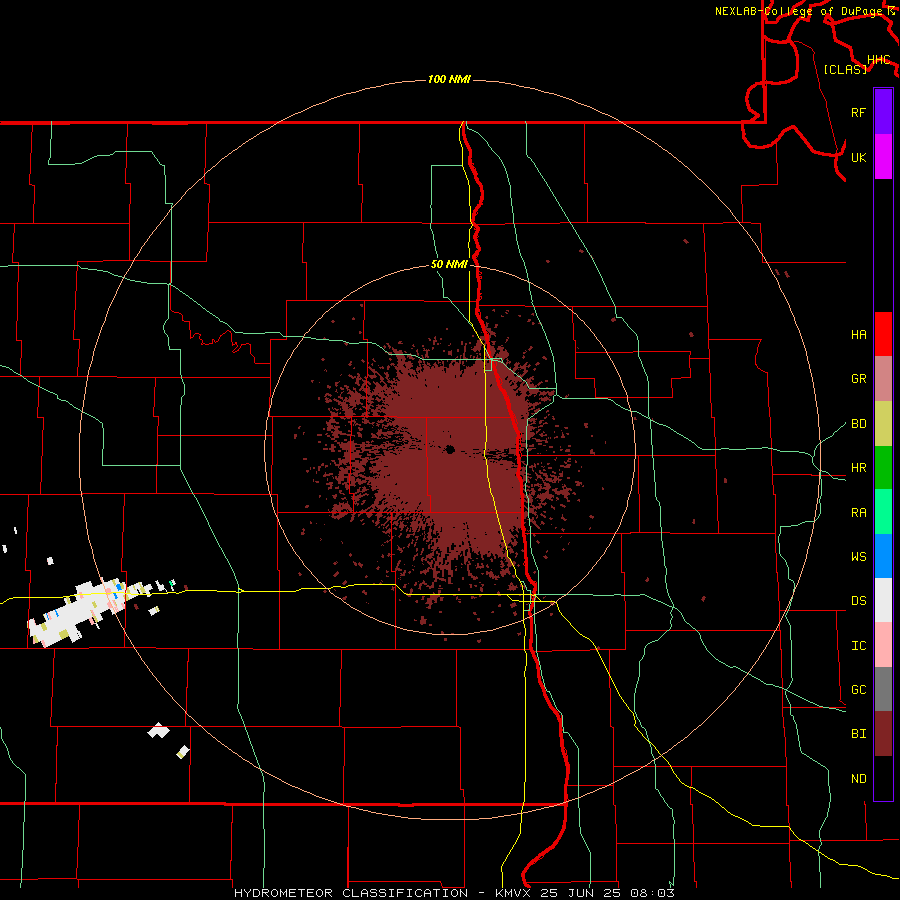This screenshot has height=900, width=900.
Task: Click the GR legend label
Action: coord(858,379)
